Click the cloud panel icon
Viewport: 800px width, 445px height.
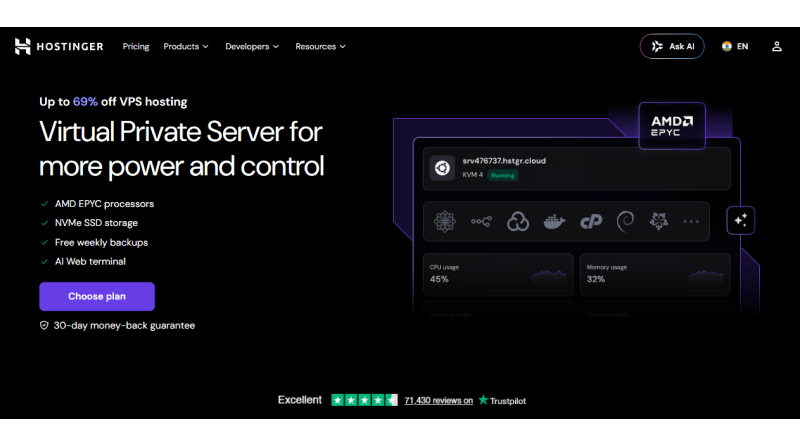point(517,221)
